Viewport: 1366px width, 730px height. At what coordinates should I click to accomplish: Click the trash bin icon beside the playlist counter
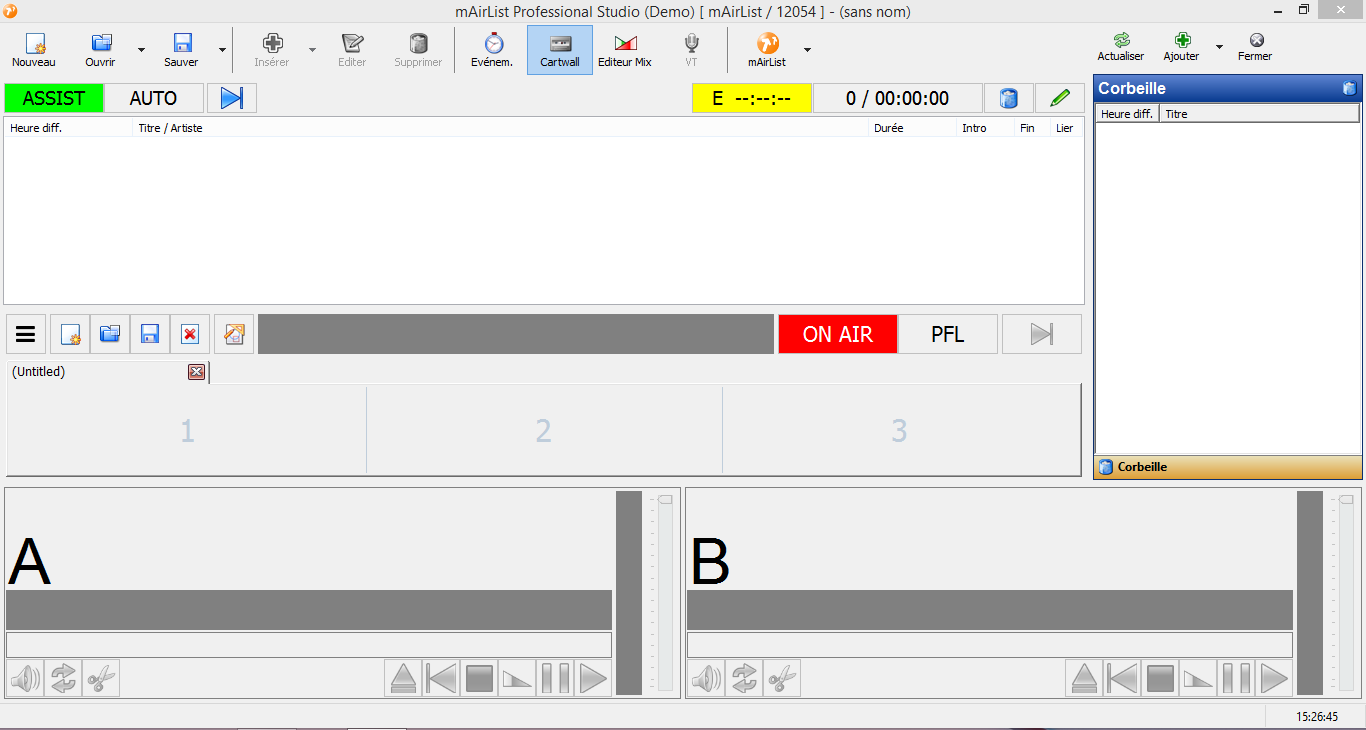pos(1009,98)
